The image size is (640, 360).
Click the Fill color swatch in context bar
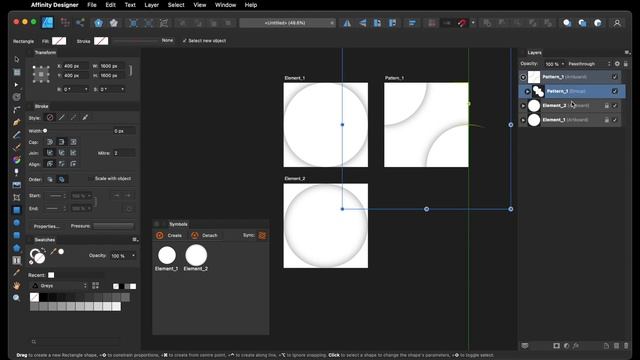tap(59, 41)
